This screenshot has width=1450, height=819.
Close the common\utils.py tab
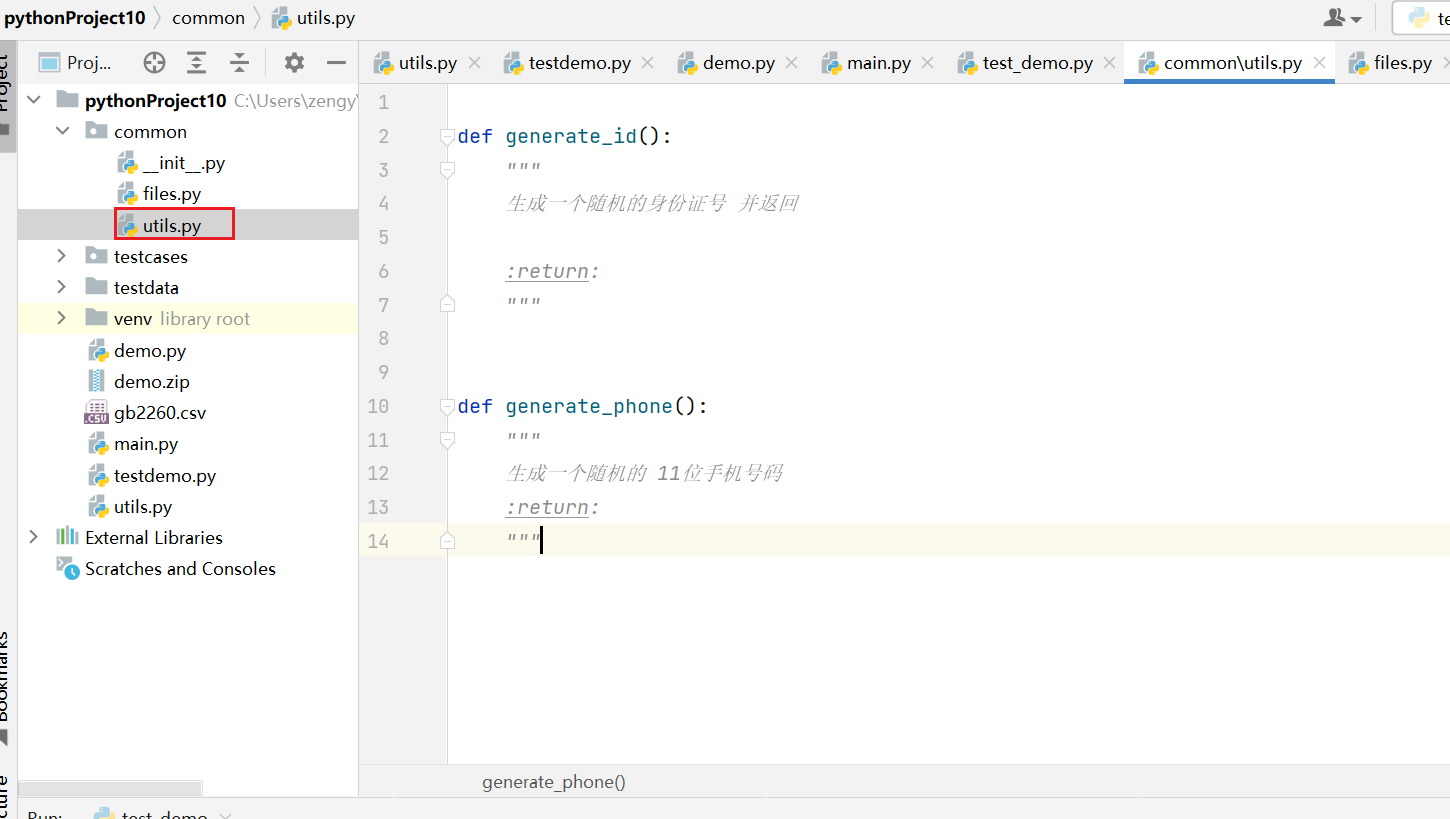point(1319,63)
